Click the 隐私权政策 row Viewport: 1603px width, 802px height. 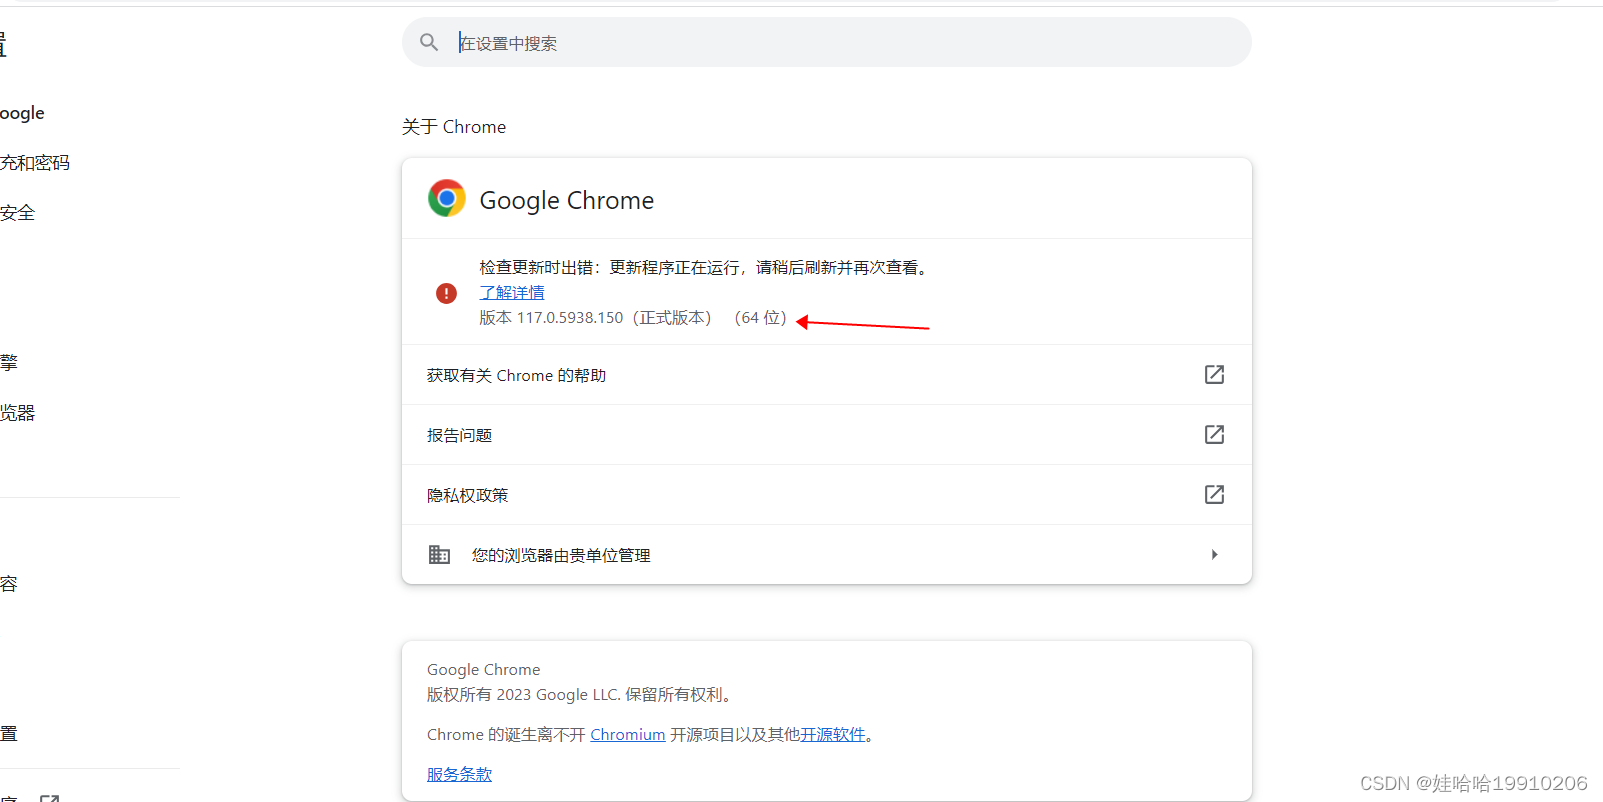click(827, 495)
